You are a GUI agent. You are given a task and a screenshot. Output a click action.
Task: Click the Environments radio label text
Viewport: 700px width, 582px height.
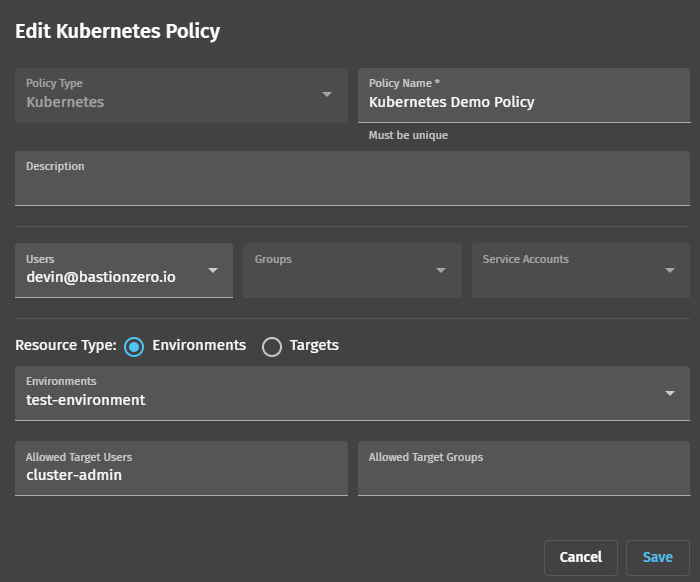coord(199,345)
